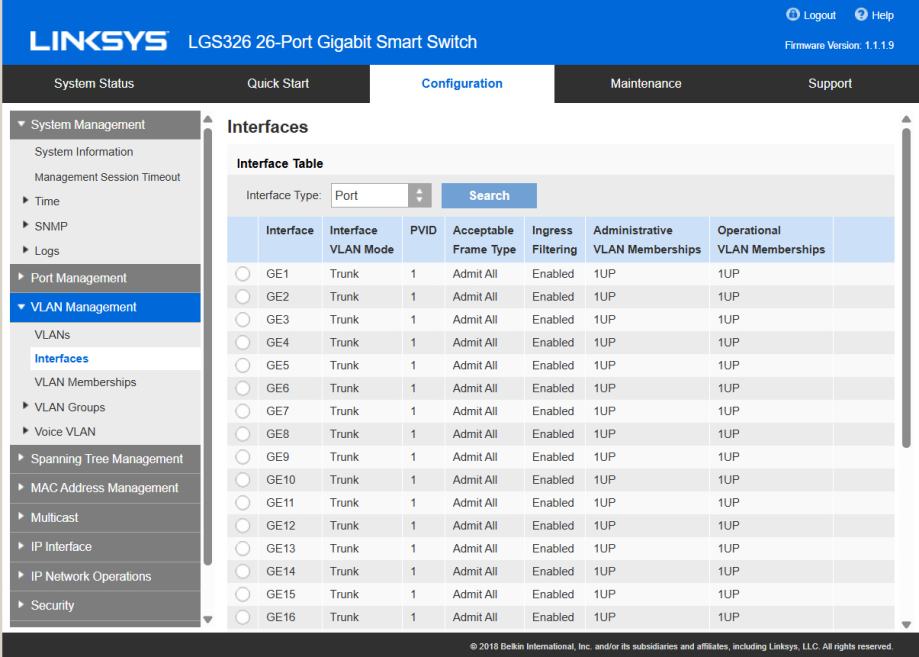
Task: Click the main content scrollbar thumb
Action: point(906,288)
